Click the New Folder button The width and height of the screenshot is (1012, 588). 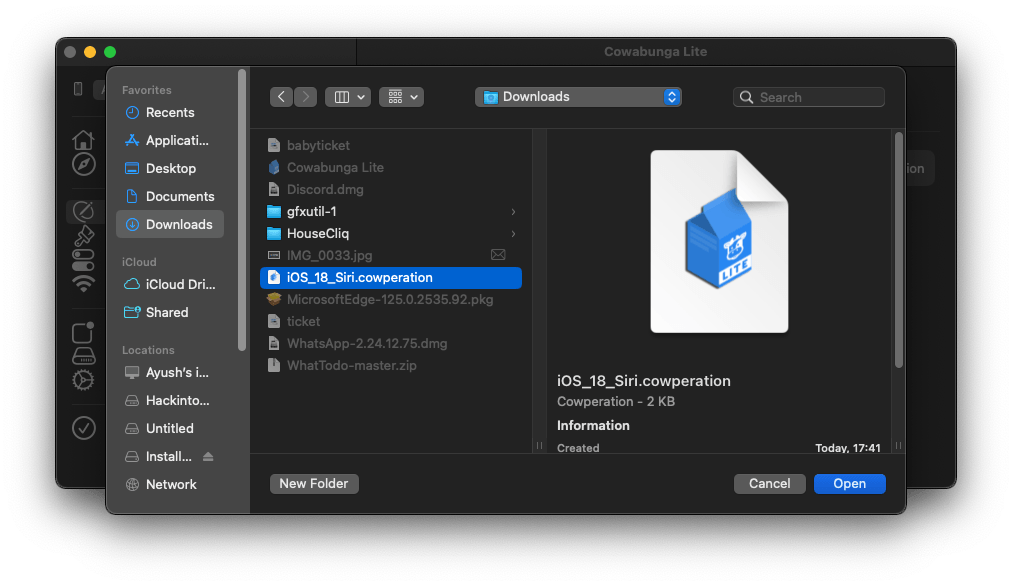[314, 483]
